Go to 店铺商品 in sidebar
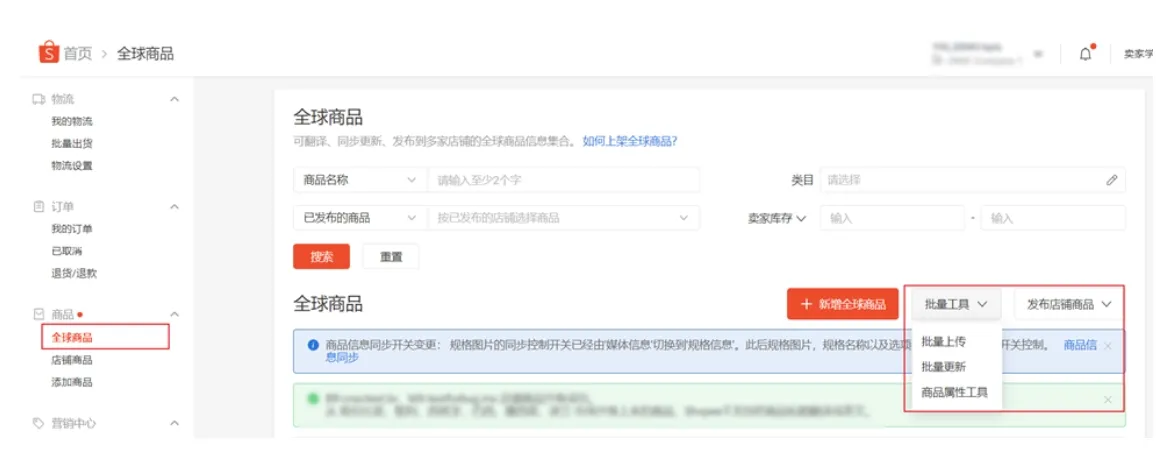The height and width of the screenshot is (471, 1164). pyautogui.click(x=72, y=360)
